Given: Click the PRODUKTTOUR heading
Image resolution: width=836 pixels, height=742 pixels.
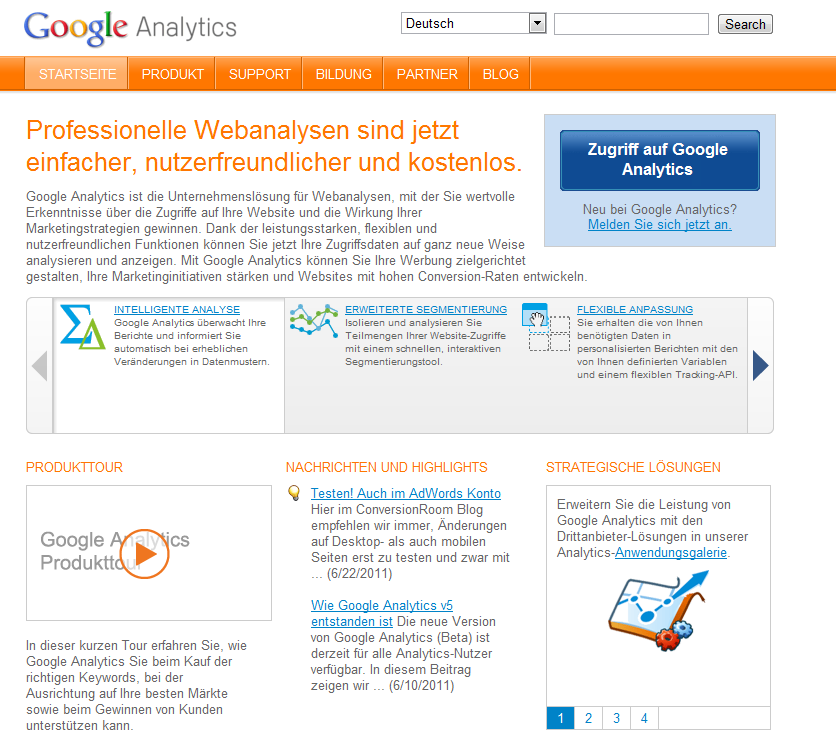Looking at the screenshot, I should 75,467.
